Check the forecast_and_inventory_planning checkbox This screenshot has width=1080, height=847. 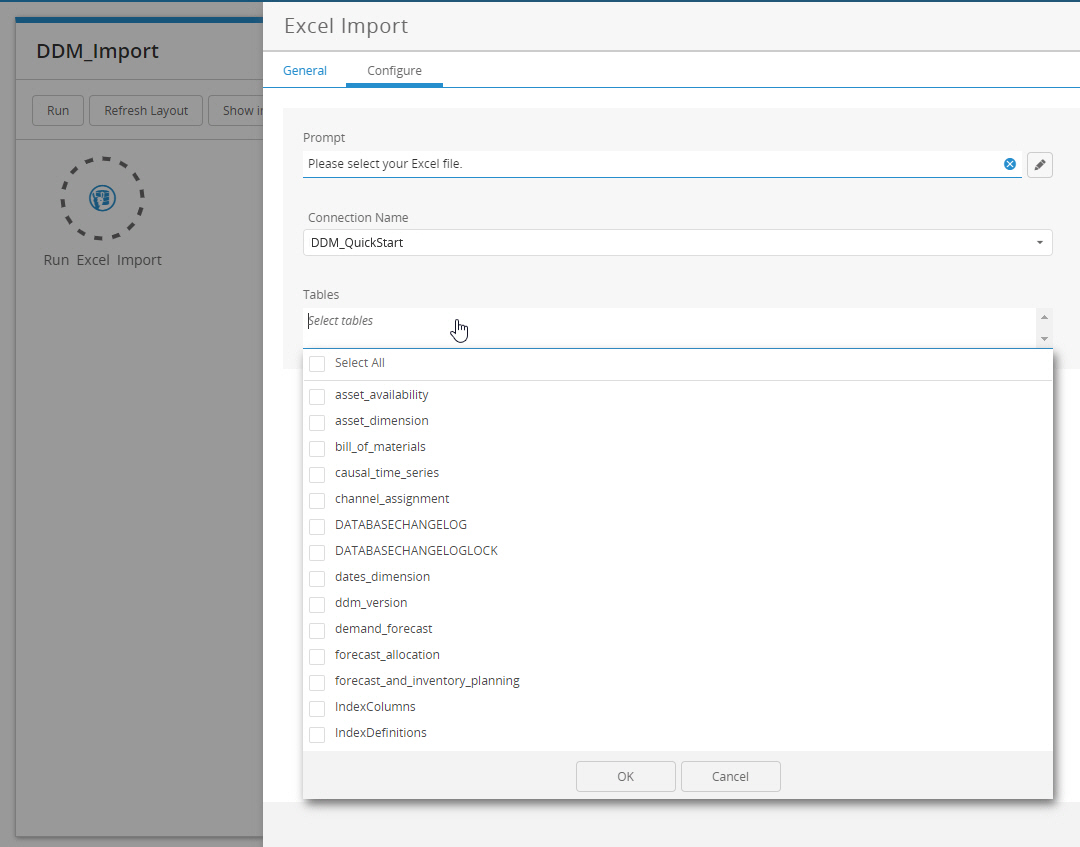pos(317,682)
